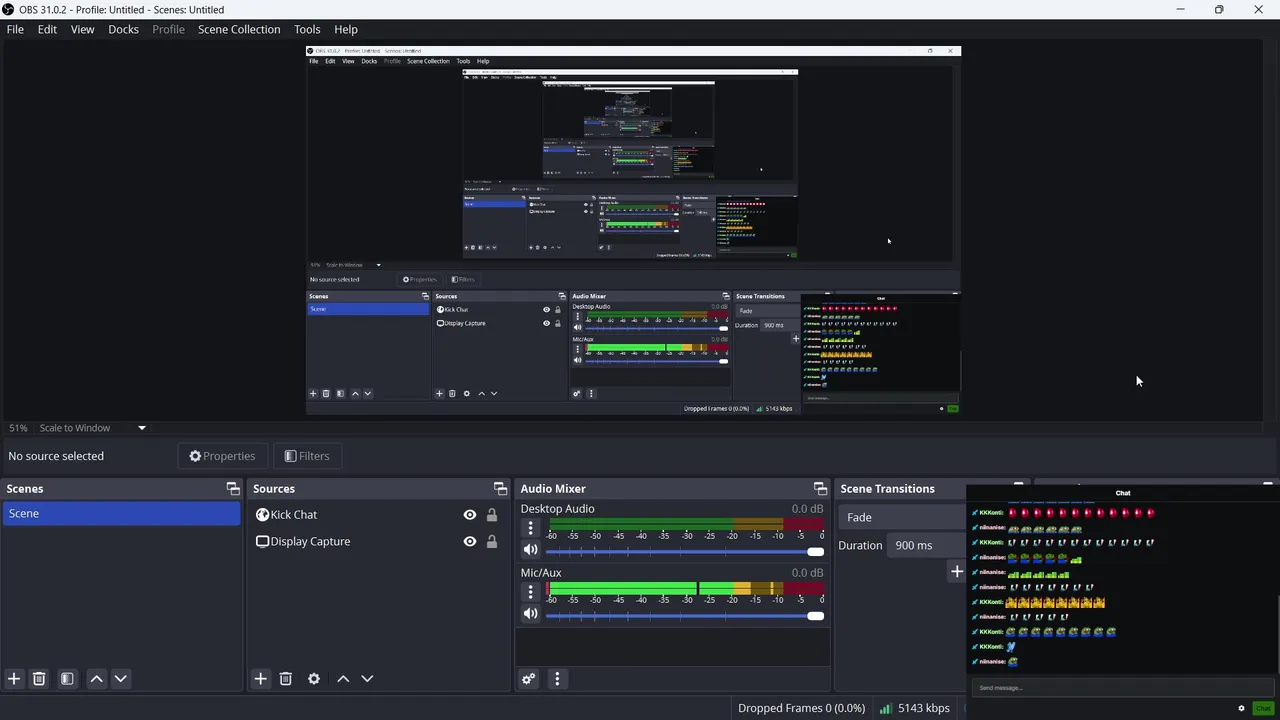This screenshot has height=720, width=1280.
Task: Click the Duration 900 ms field
Action: point(927,545)
